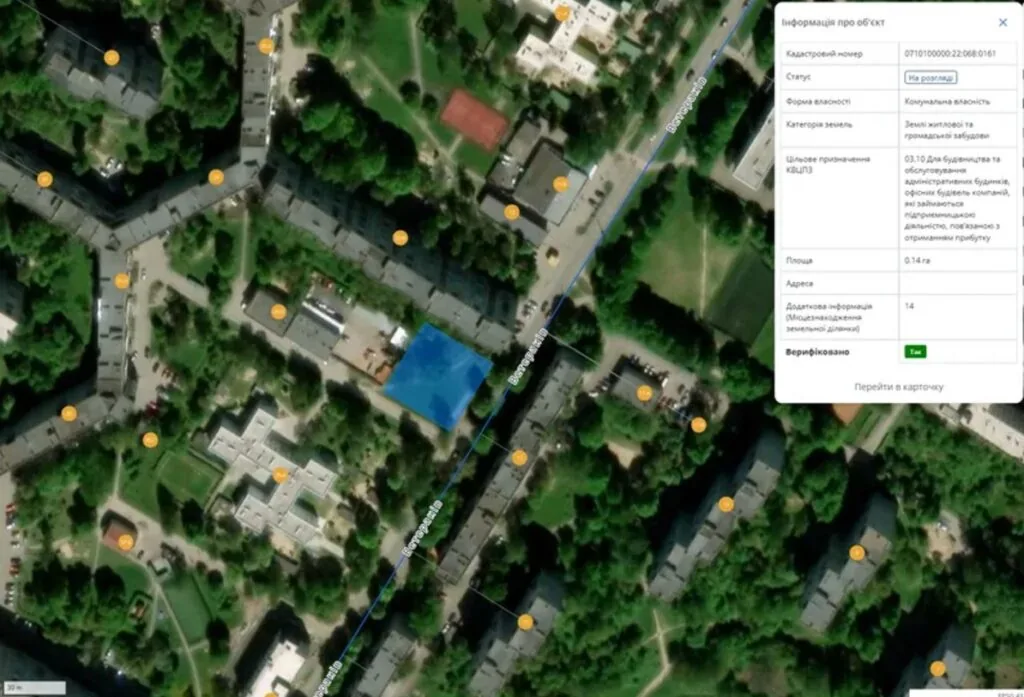Select the highlighted blue land parcel

(438, 377)
